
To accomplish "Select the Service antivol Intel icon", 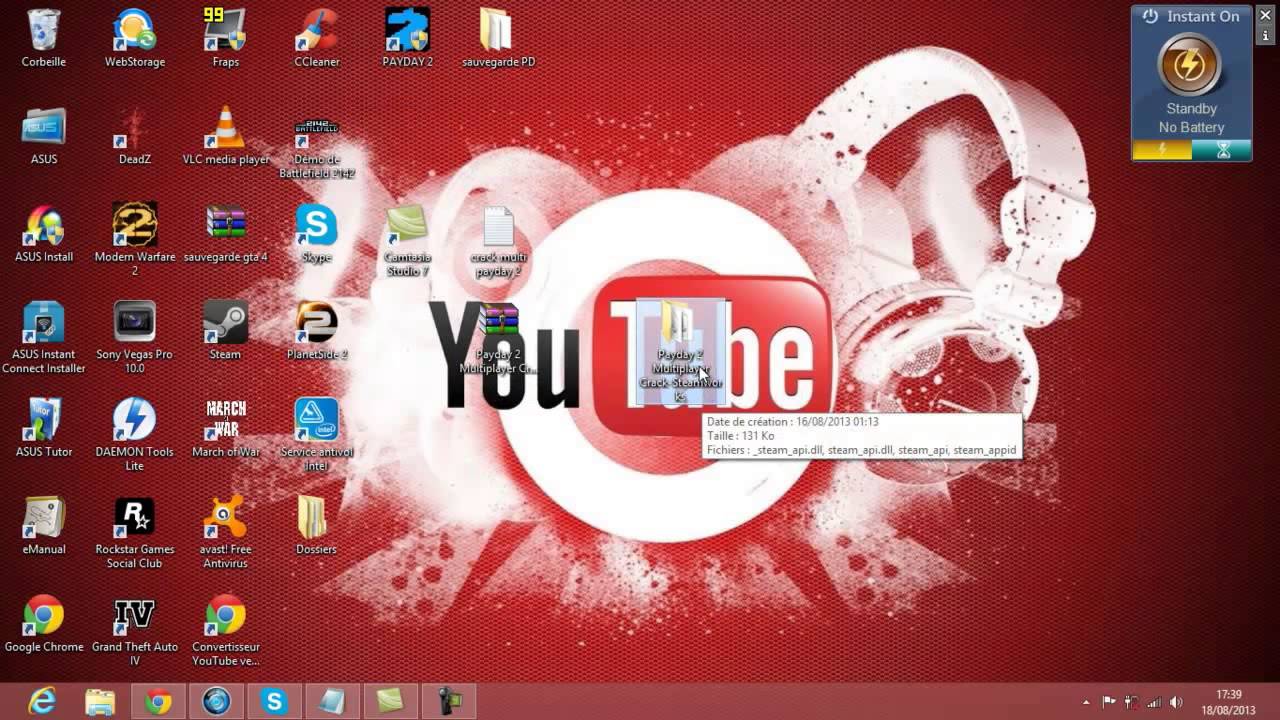I will coord(317,435).
